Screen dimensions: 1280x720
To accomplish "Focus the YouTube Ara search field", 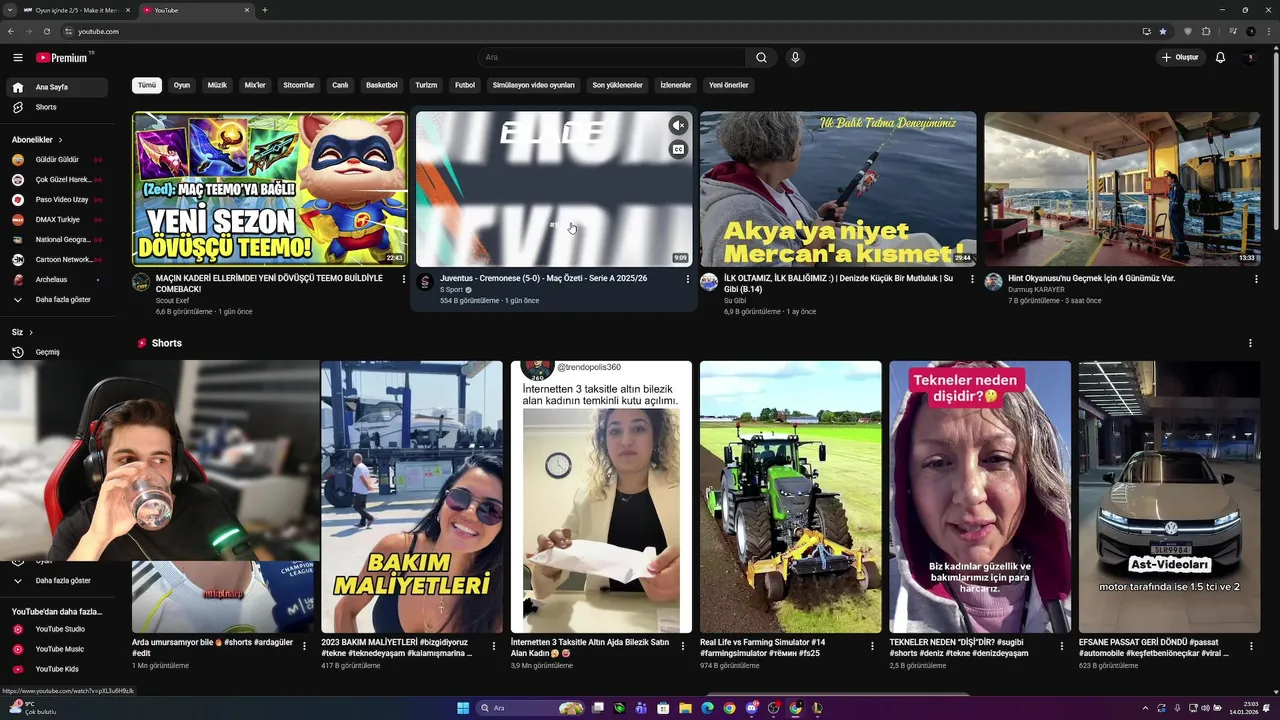I will coord(612,58).
